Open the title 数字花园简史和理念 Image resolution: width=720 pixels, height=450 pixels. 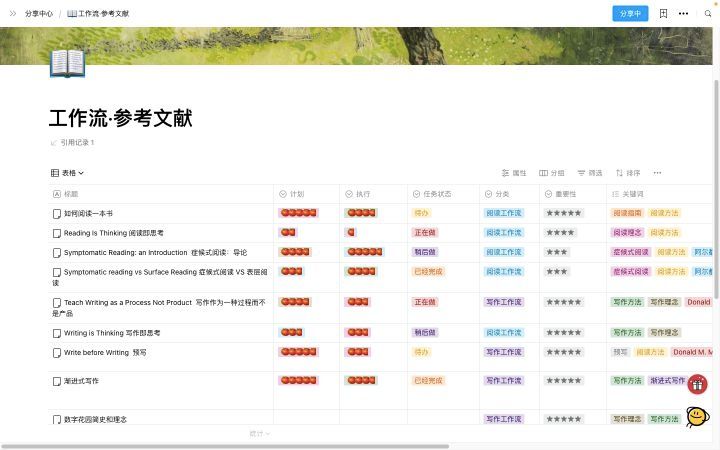95,419
